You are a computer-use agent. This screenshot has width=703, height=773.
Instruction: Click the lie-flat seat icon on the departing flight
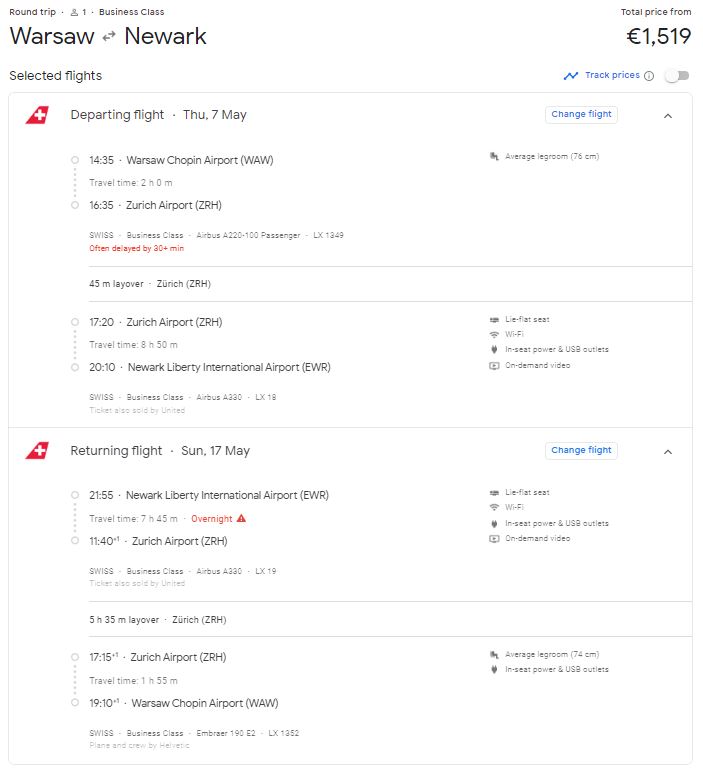494,319
